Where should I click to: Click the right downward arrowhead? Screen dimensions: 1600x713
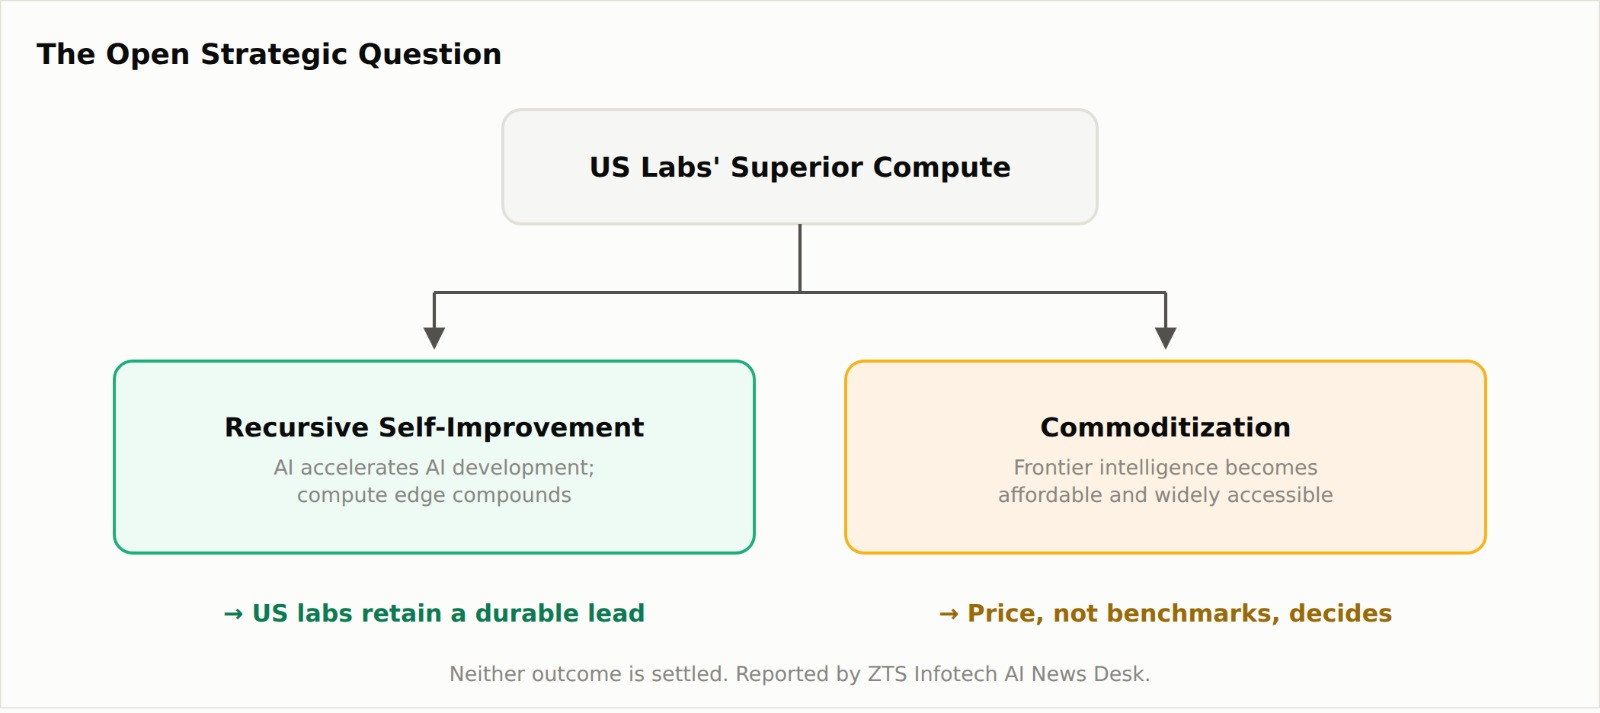(1165, 337)
